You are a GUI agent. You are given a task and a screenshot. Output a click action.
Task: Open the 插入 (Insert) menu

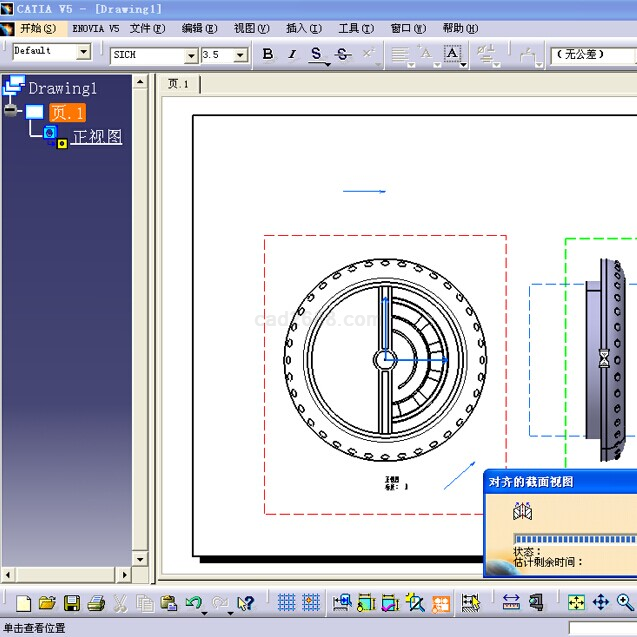[302, 28]
